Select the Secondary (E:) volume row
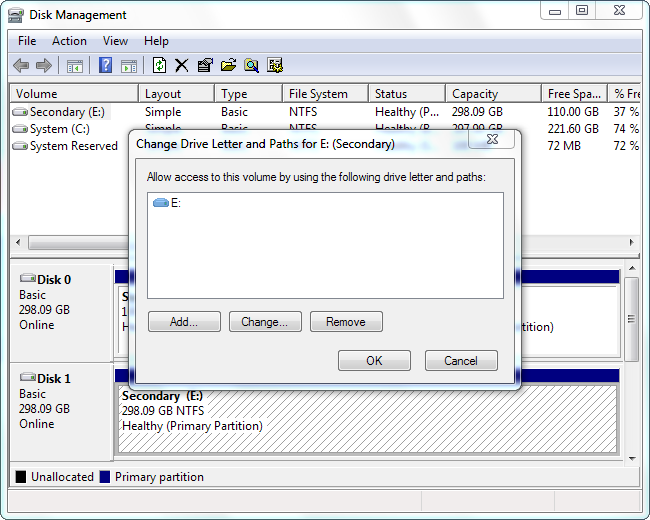This screenshot has height=520, width=650. point(325,112)
